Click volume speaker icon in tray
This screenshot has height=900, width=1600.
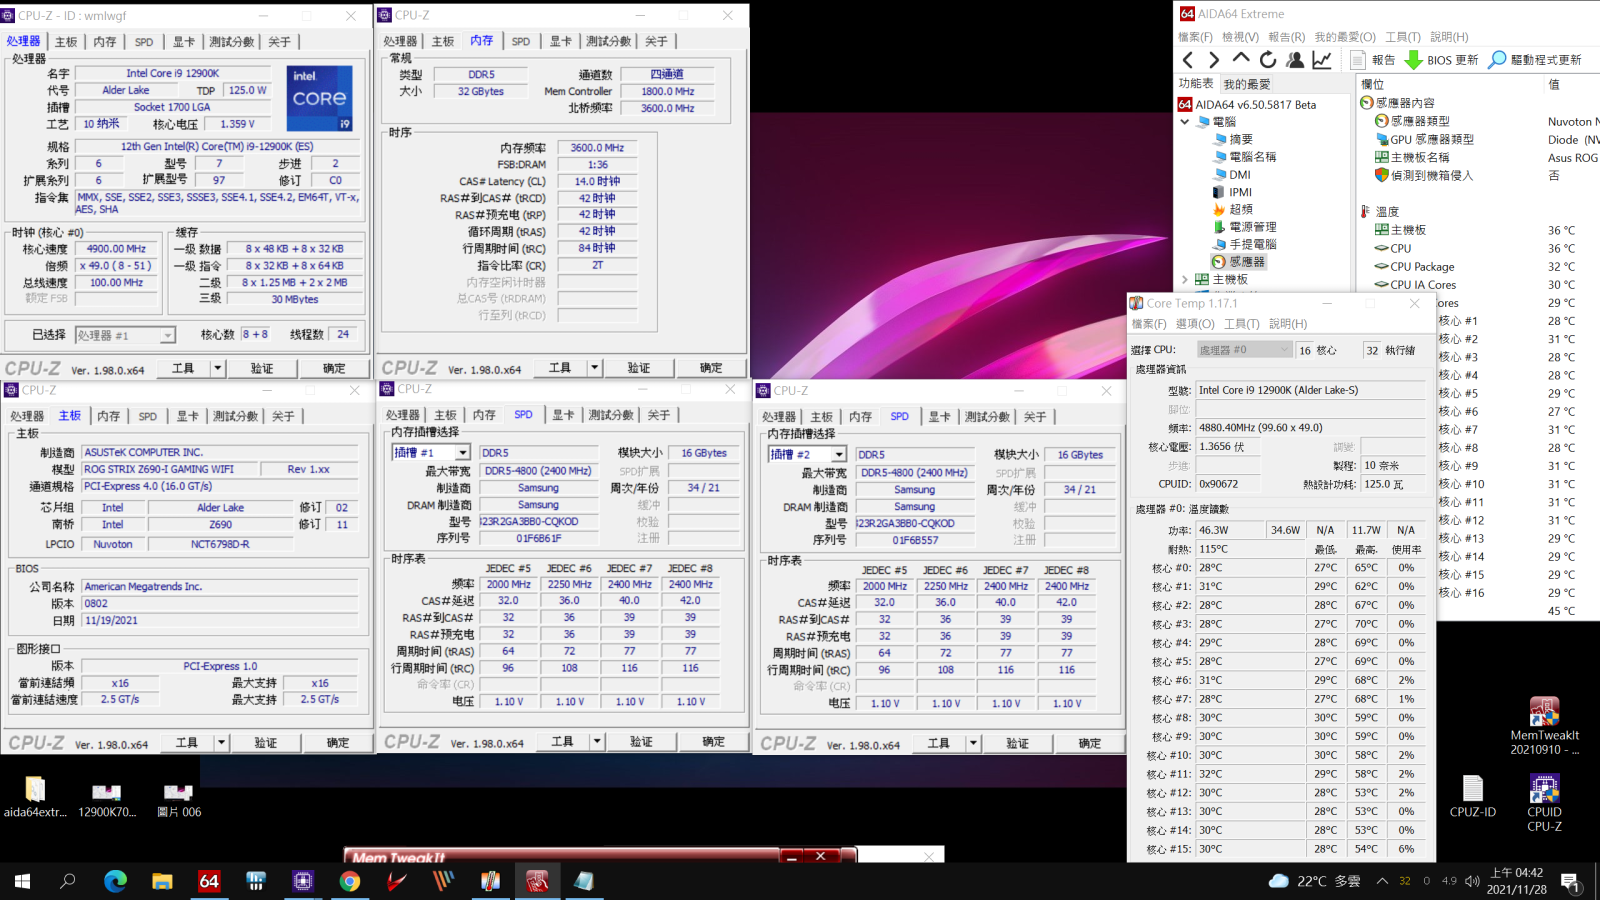tap(1472, 881)
